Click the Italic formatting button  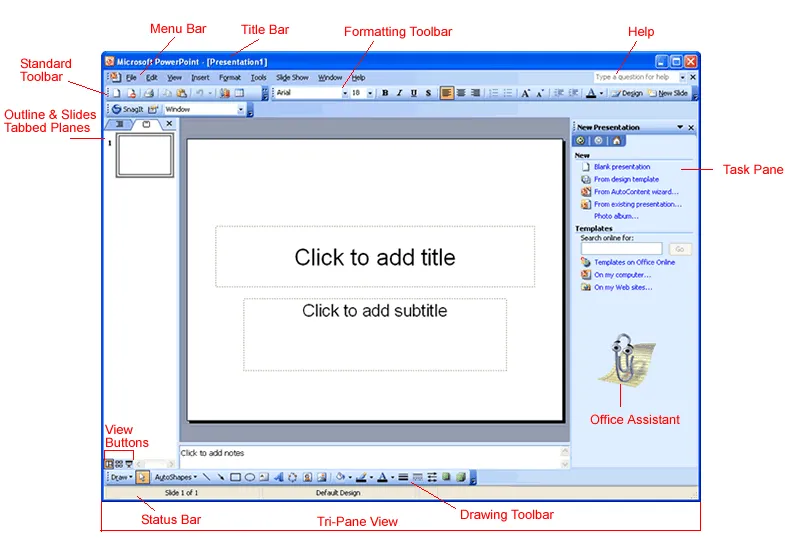click(399, 93)
